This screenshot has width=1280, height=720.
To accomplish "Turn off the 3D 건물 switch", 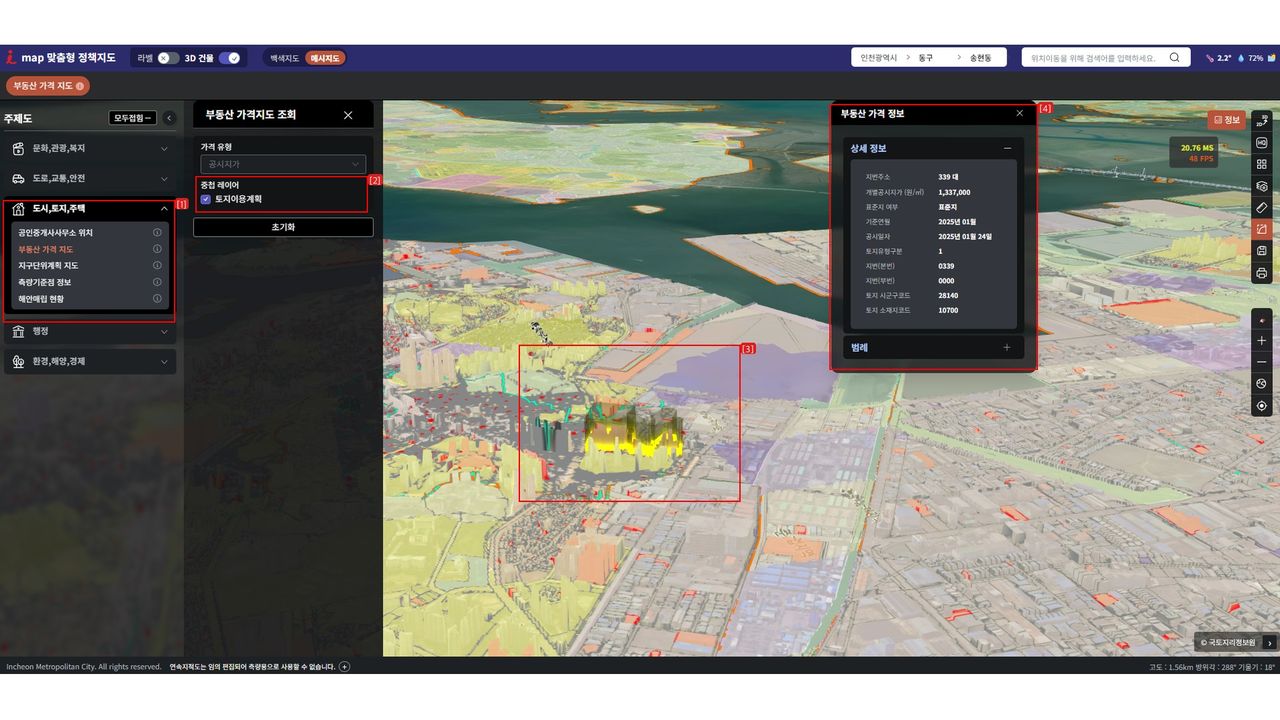I will [x=229, y=58].
